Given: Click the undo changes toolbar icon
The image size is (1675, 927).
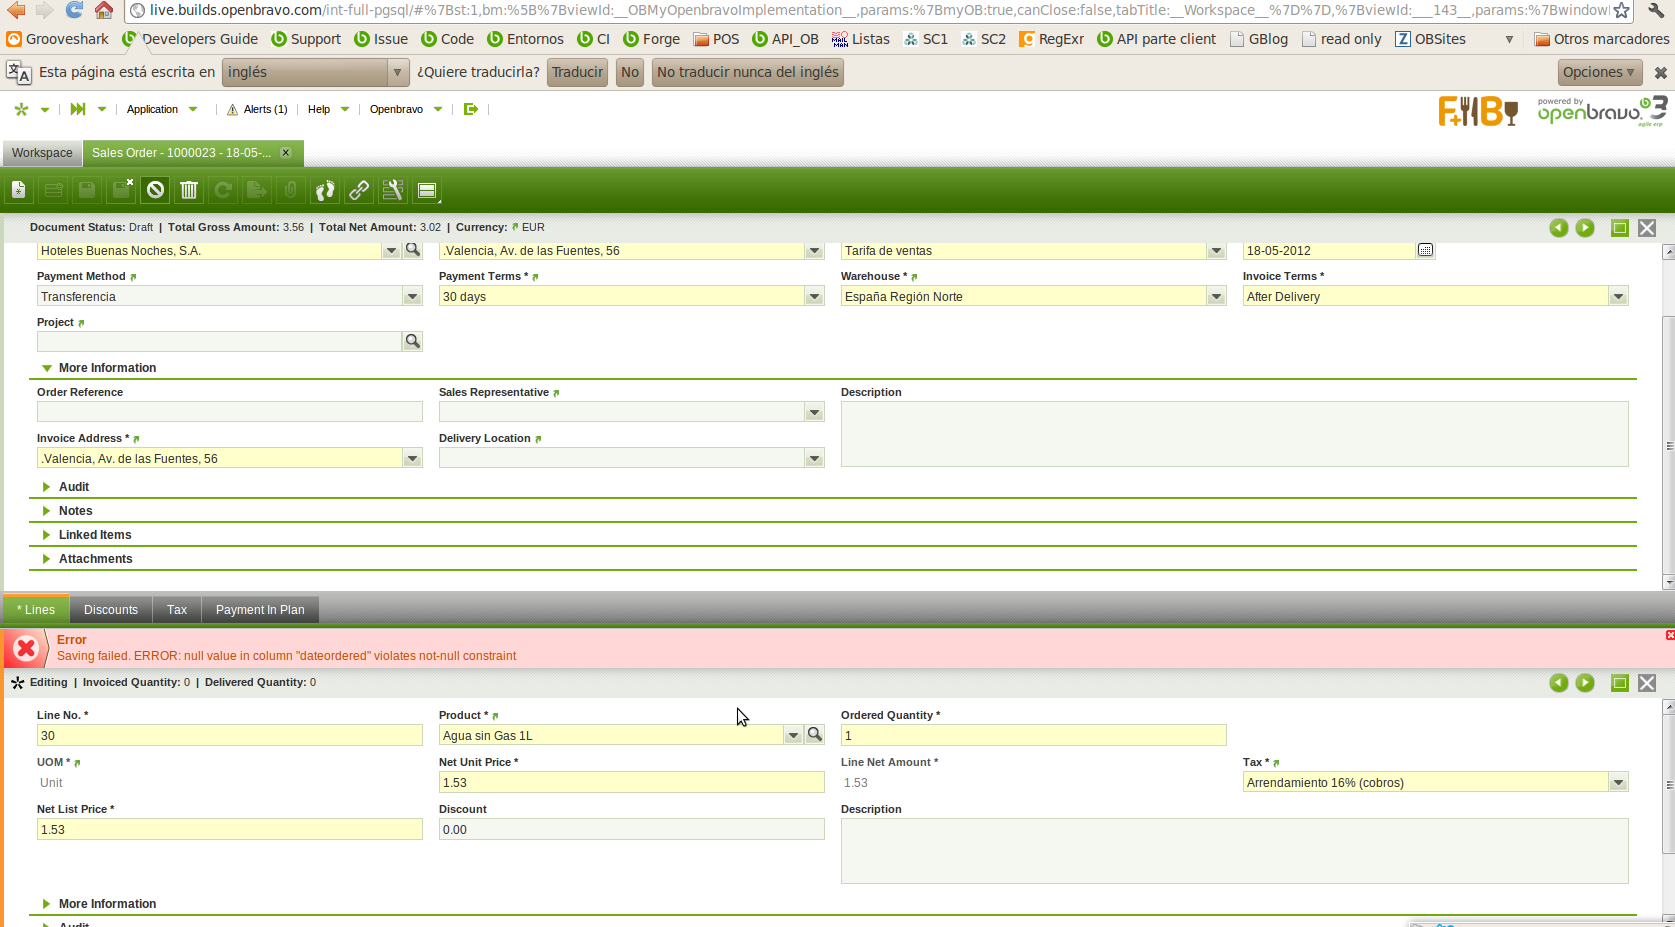Looking at the screenshot, I should (x=155, y=190).
